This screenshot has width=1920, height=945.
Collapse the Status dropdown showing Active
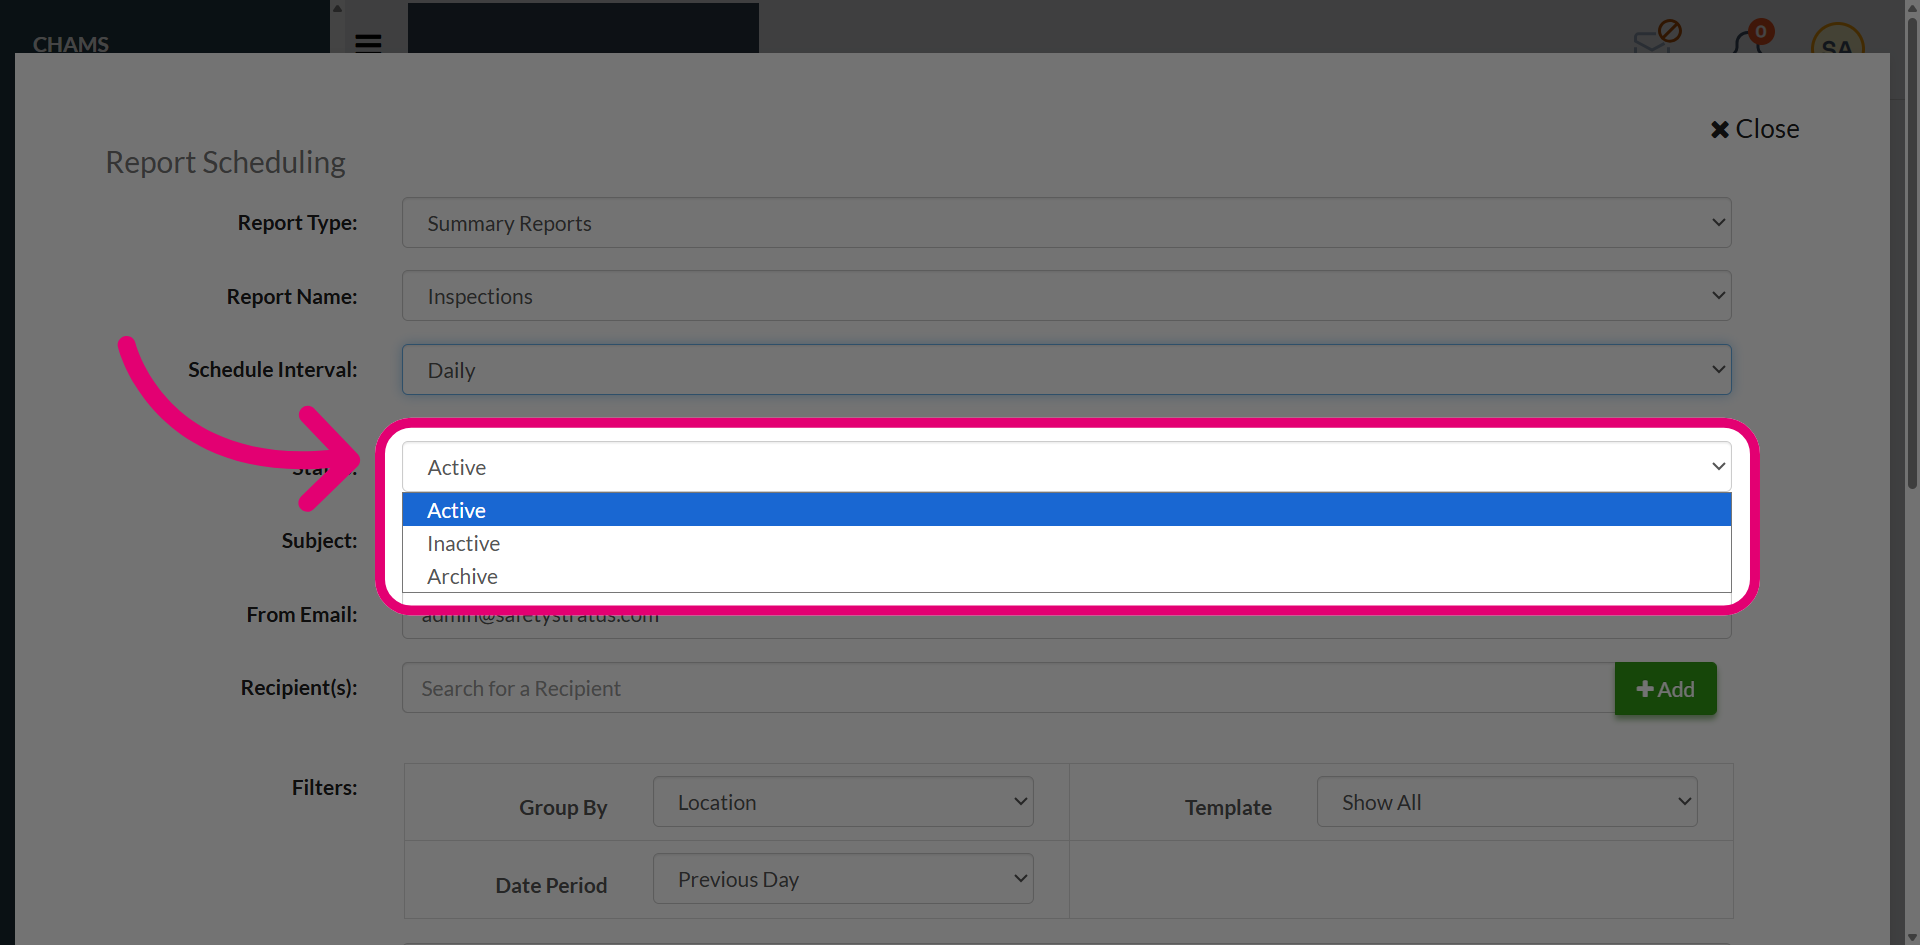1066,467
